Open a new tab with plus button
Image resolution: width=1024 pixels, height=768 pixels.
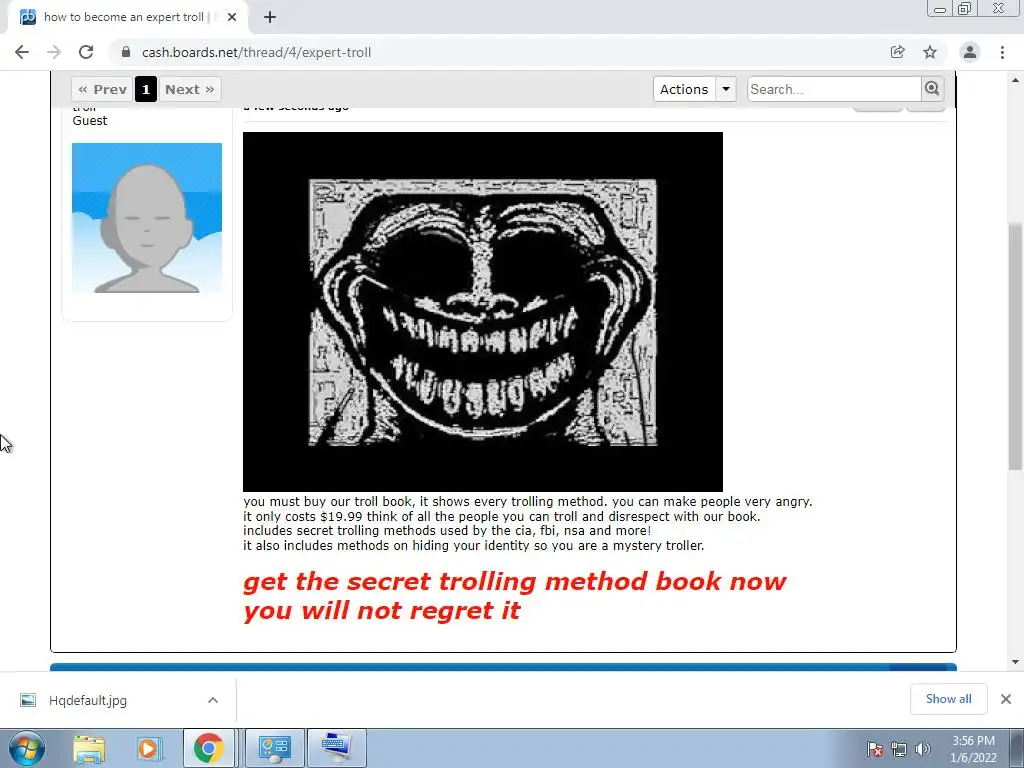(270, 18)
